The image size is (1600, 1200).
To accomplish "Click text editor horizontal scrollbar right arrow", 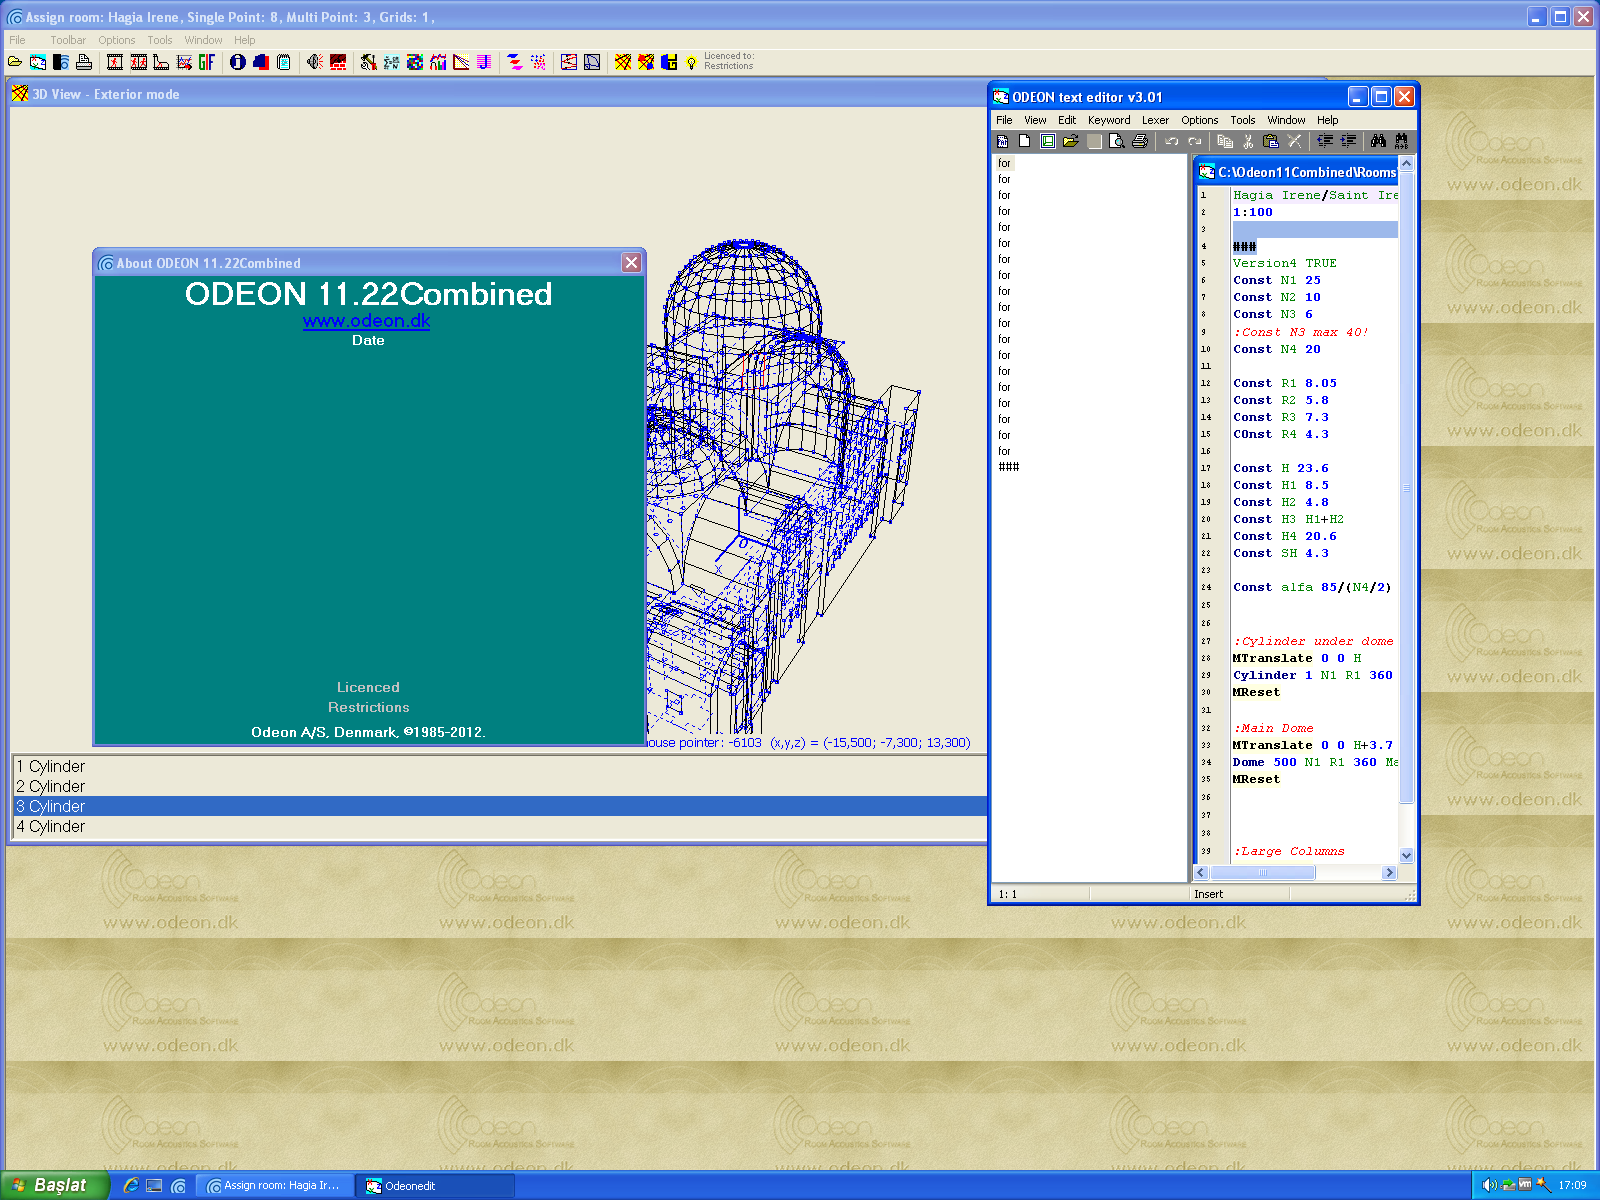I will (1389, 873).
